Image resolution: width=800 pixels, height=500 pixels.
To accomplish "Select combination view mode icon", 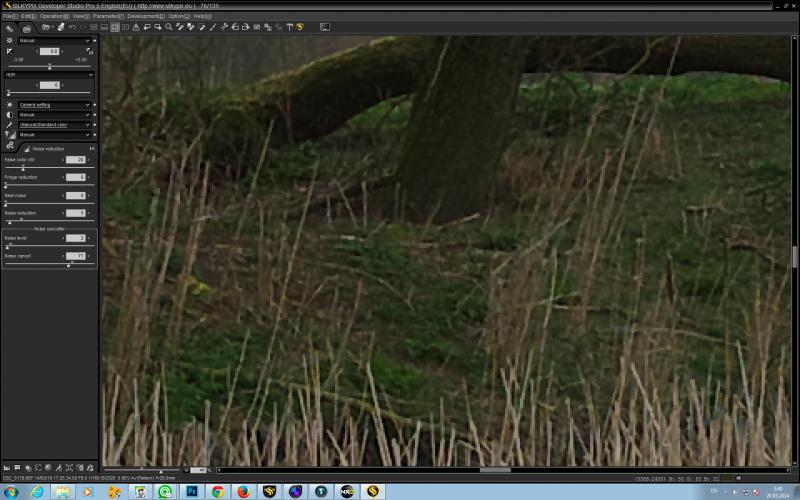I will click(104, 27).
